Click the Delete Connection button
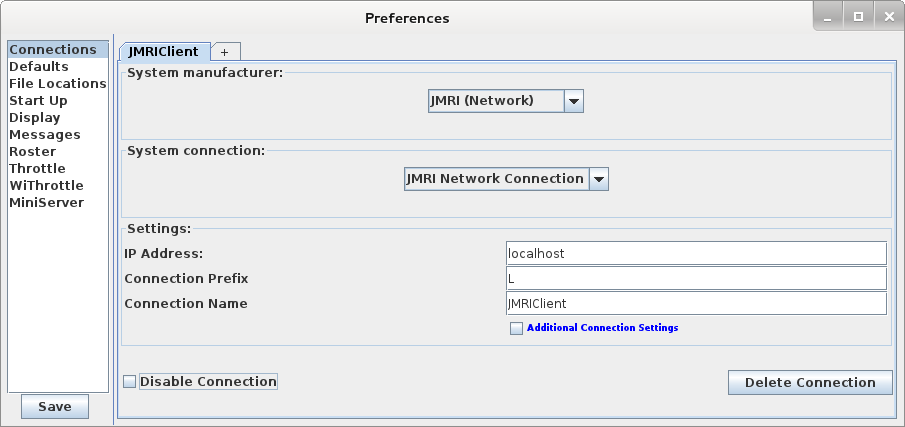The height and width of the screenshot is (427, 905). coord(810,383)
